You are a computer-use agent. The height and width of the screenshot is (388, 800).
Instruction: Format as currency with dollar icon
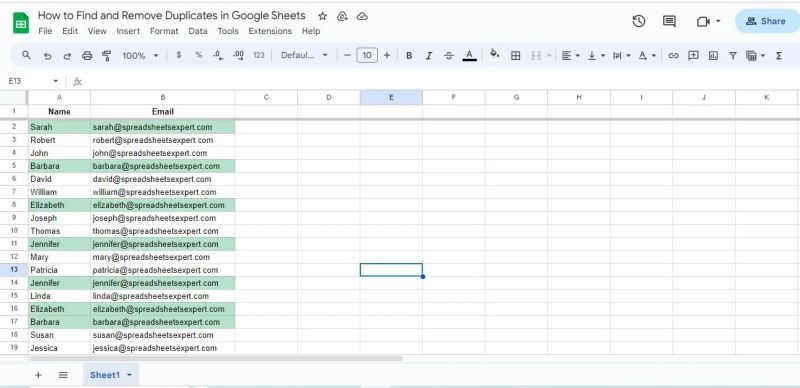(x=179, y=55)
